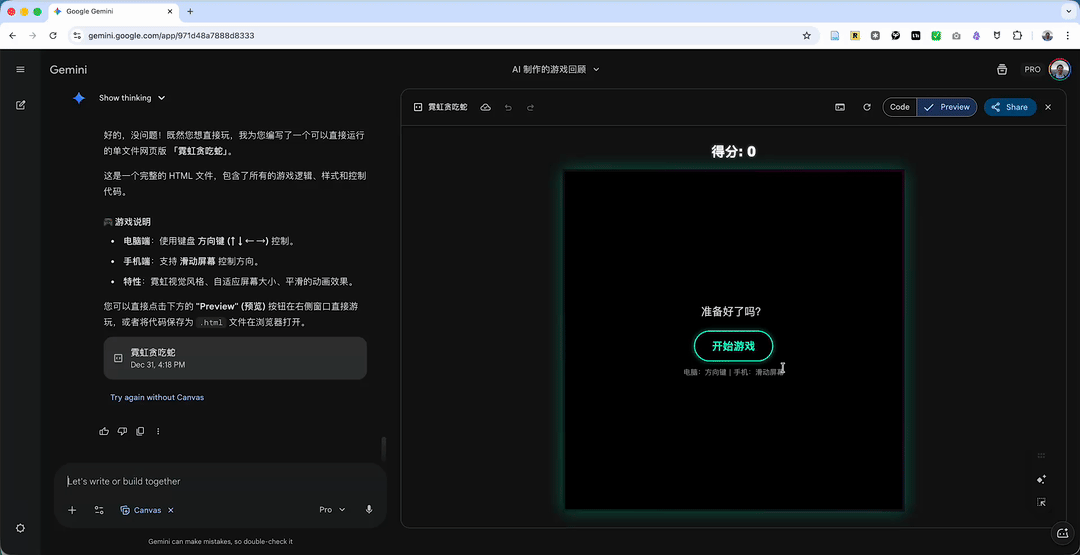Start a new chat with pencil icon
The height and width of the screenshot is (555, 1080).
tap(20, 105)
